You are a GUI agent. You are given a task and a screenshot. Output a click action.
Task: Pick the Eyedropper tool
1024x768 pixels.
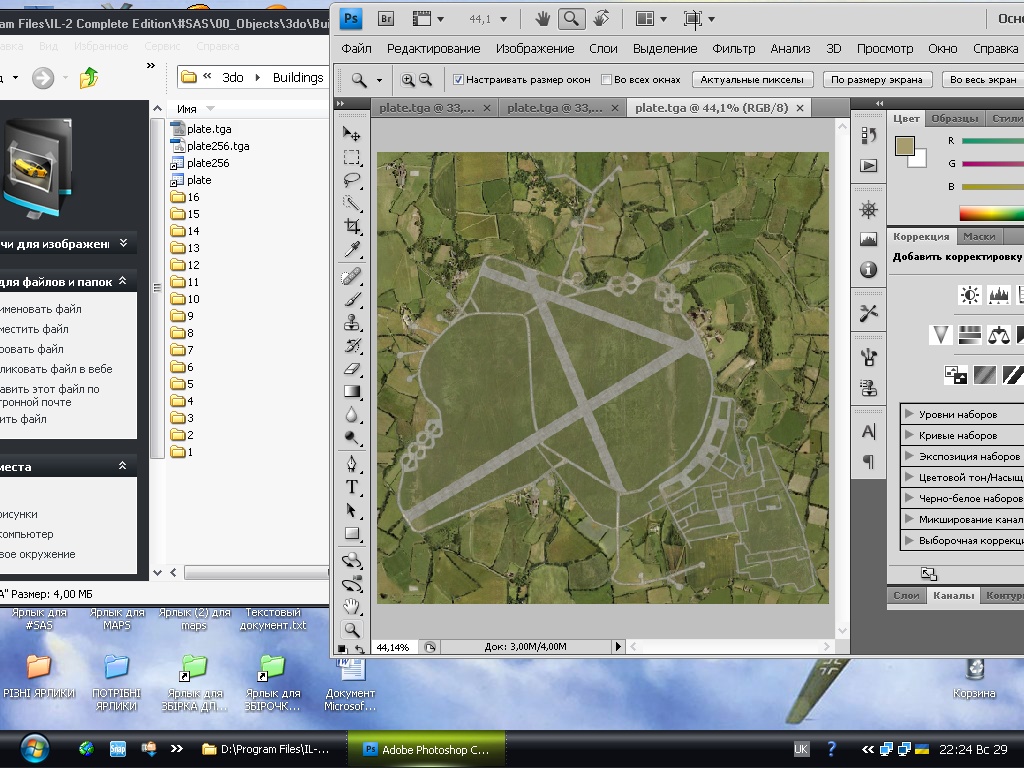[x=352, y=250]
